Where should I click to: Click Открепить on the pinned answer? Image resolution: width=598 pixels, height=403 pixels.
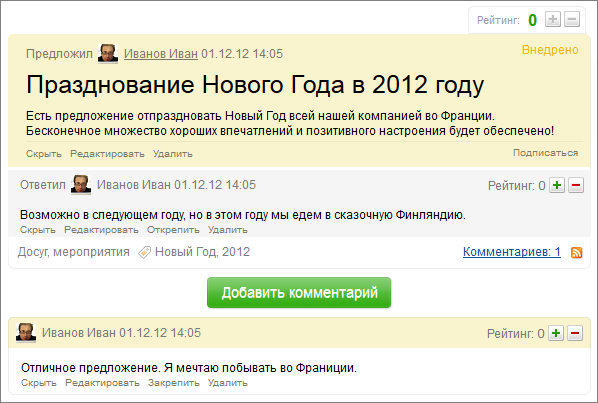pyautogui.click(x=173, y=230)
